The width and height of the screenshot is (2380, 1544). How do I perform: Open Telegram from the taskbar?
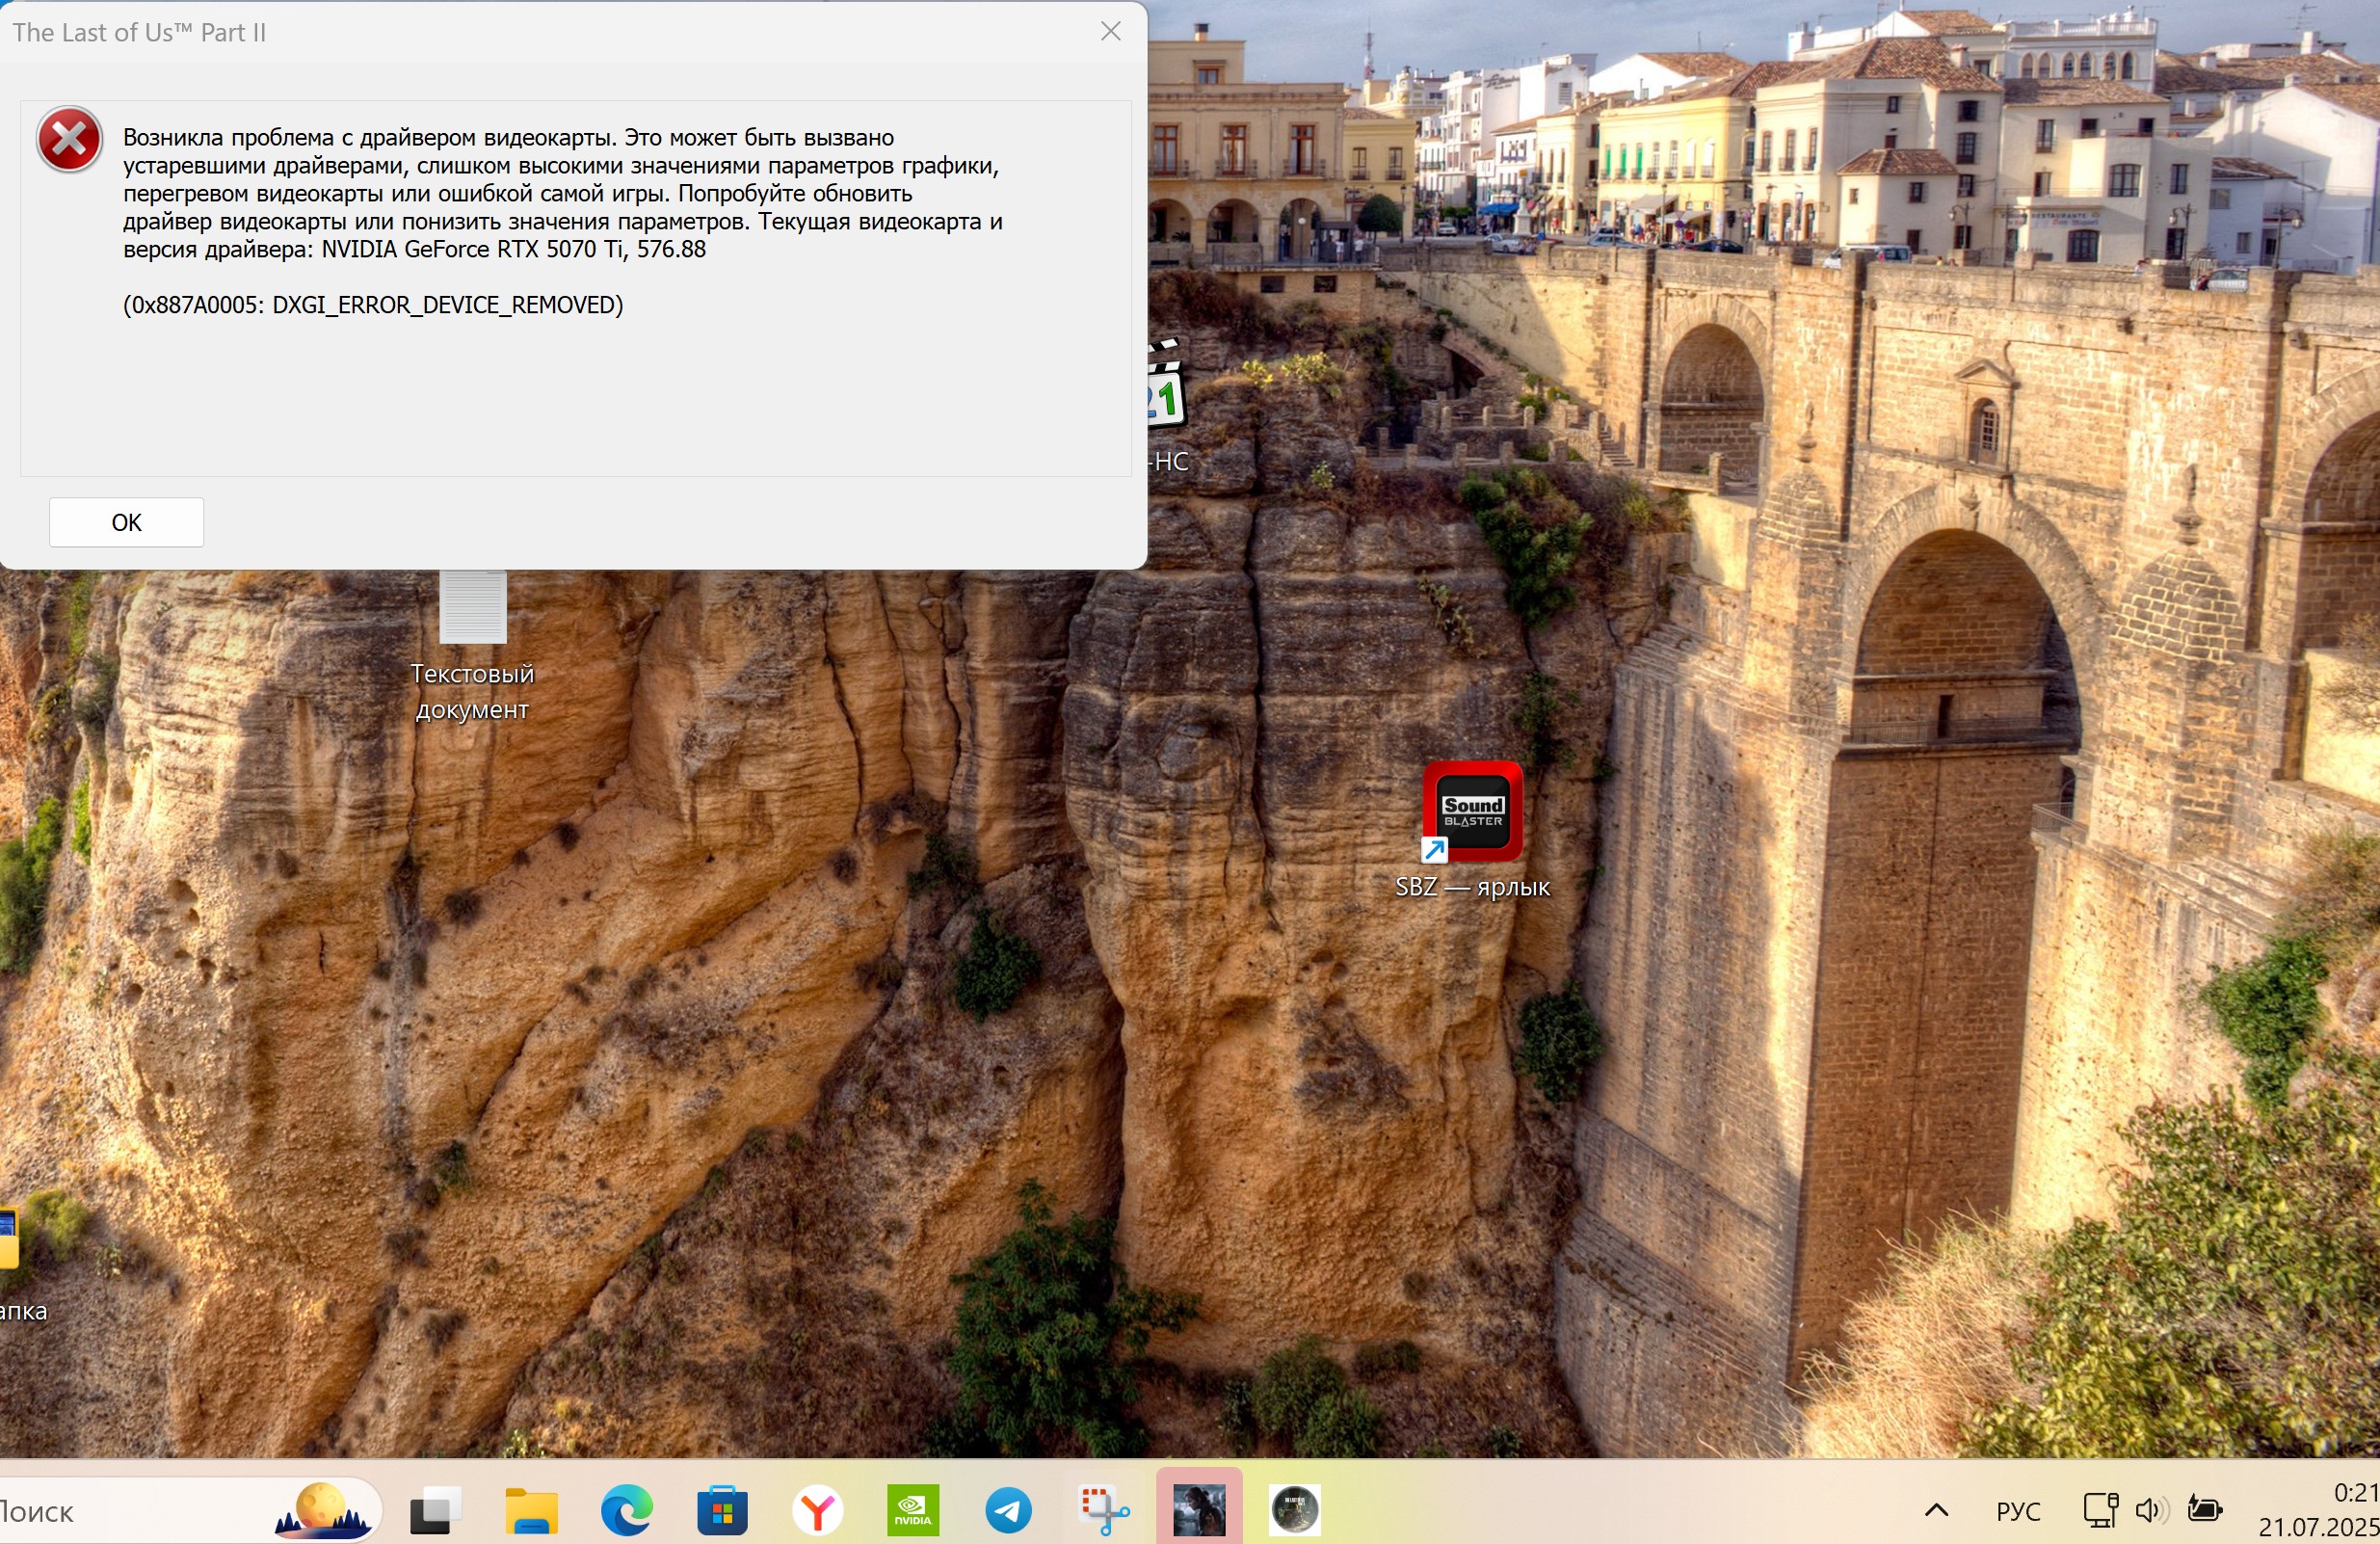pyautogui.click(x=1008, y=1510)
